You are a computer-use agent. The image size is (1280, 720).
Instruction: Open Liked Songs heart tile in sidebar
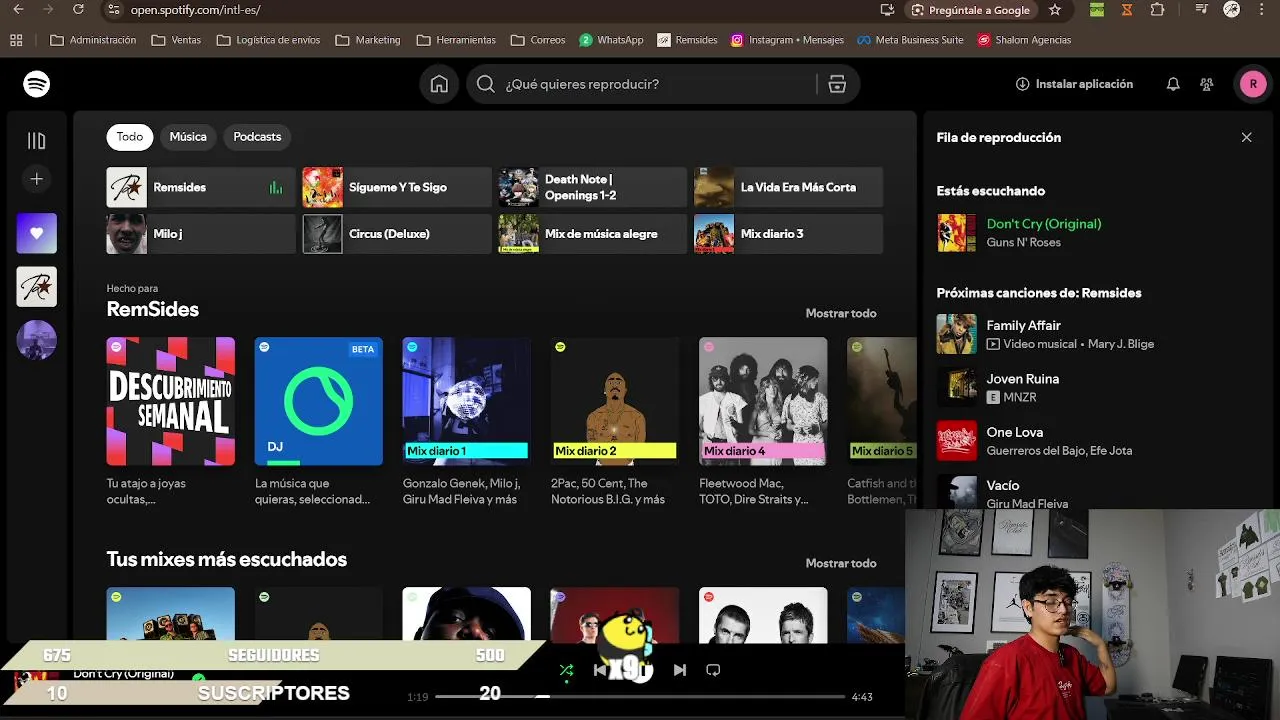[x=37, y=233]
